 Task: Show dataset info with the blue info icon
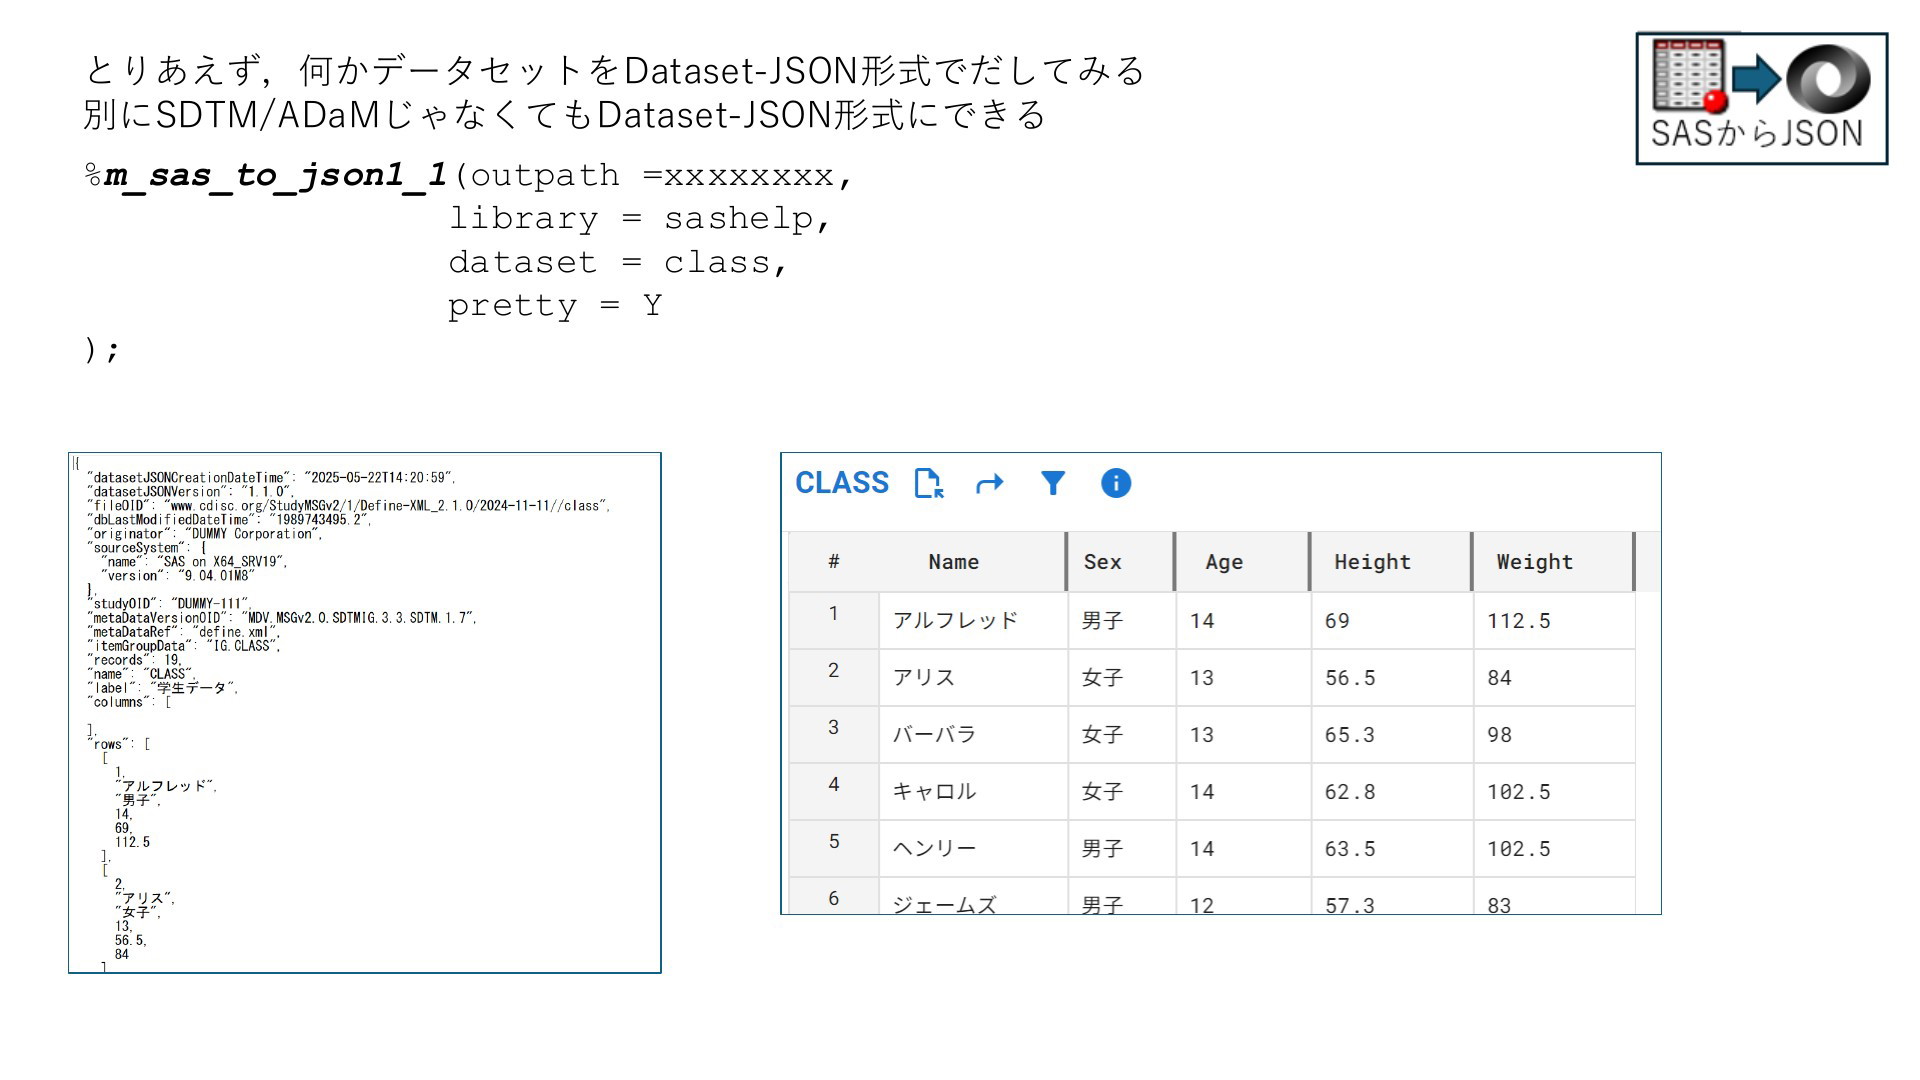tap(1116, 483)
